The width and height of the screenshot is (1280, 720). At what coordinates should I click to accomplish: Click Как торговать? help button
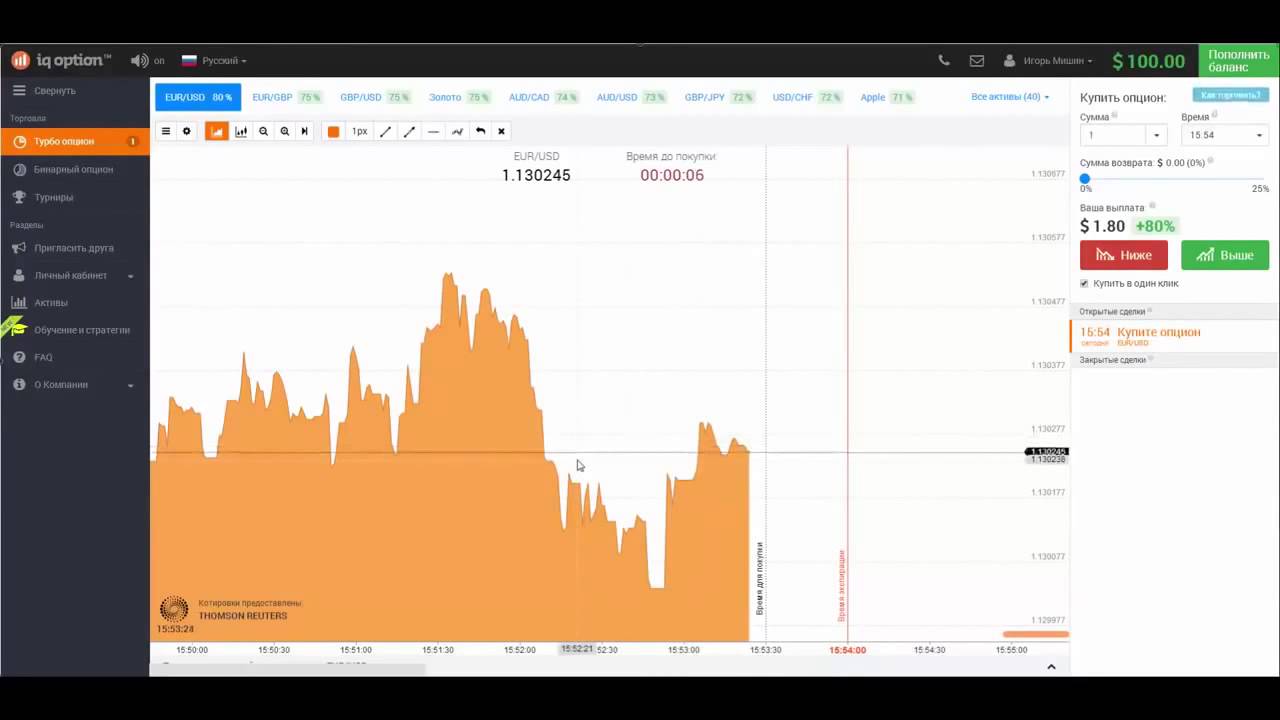tap(1230, 95)
